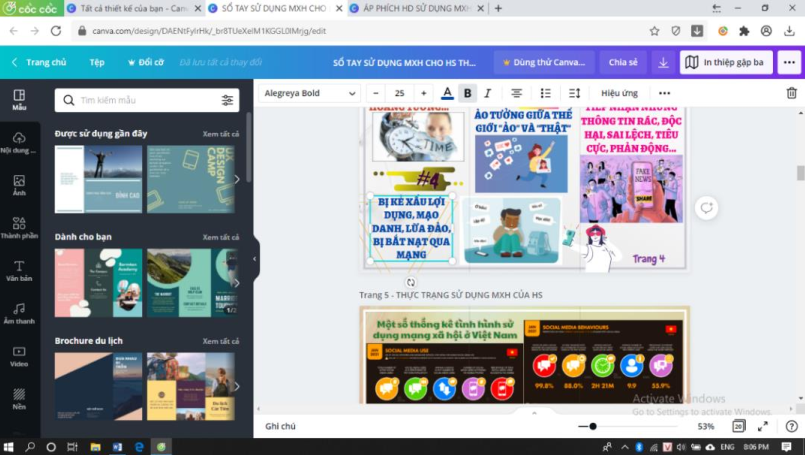Open a new browser tab
The width and height of the screenshot is (805, 455).
498,8
